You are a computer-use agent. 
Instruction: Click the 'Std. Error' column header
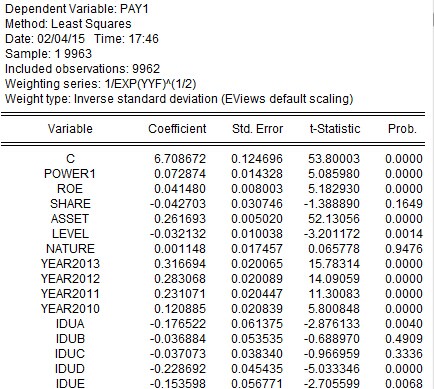pyautogui.click(x=257, y=129)
